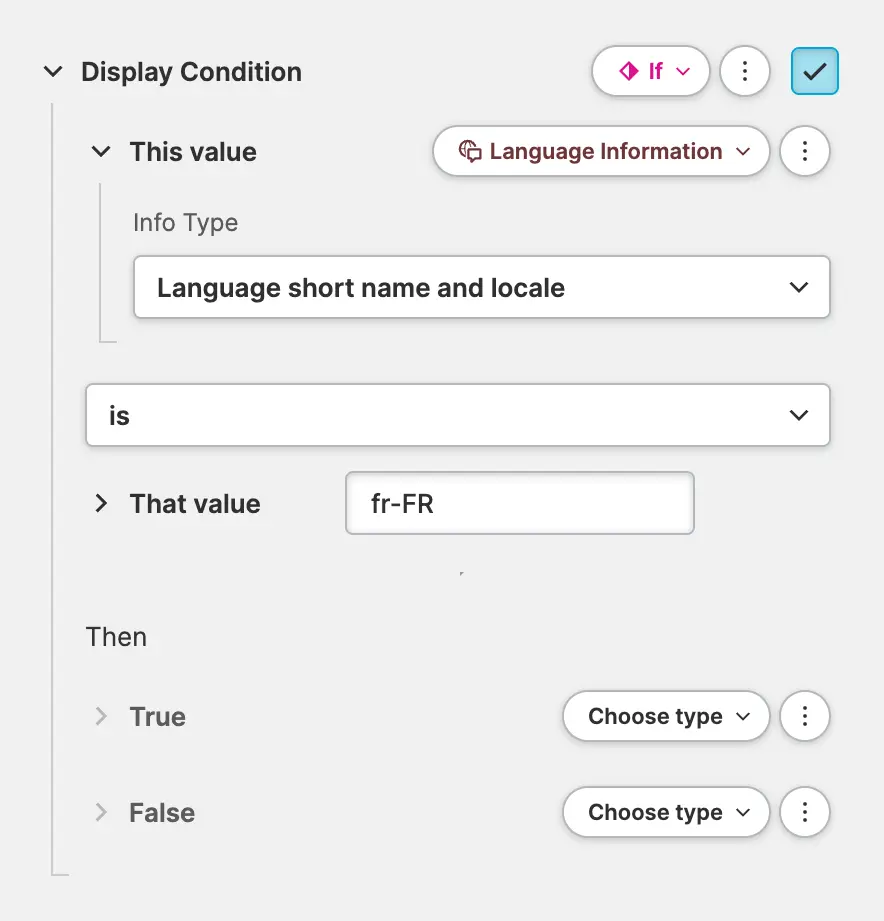884x921 pixels.
Task: Open True row three-dot options menu
Action: [804, 716]
